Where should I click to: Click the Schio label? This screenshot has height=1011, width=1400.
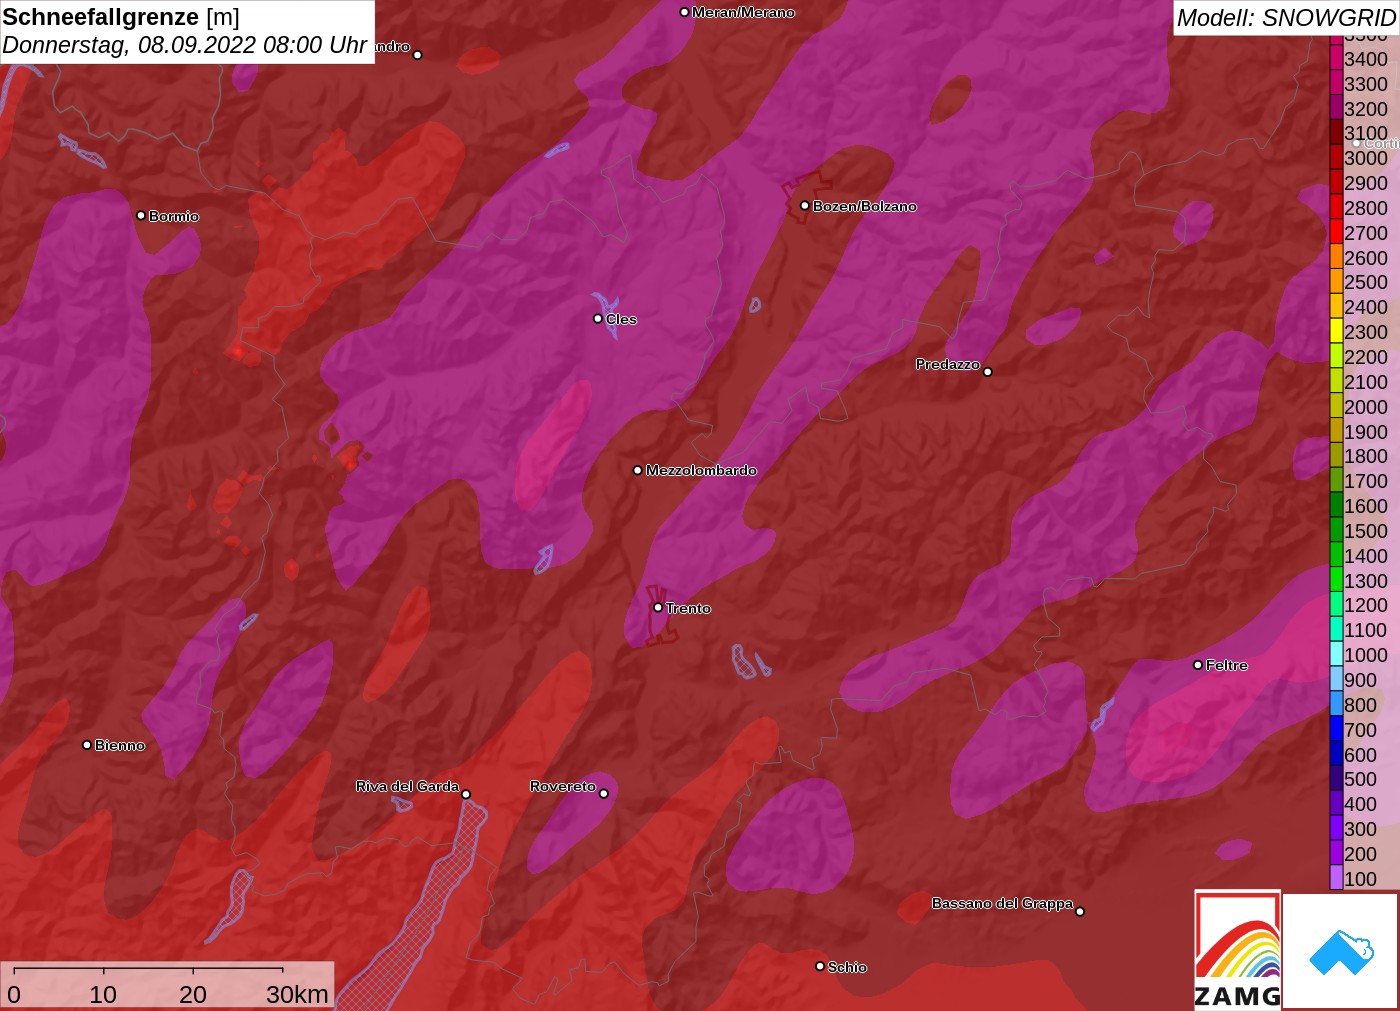click(847, 967)
